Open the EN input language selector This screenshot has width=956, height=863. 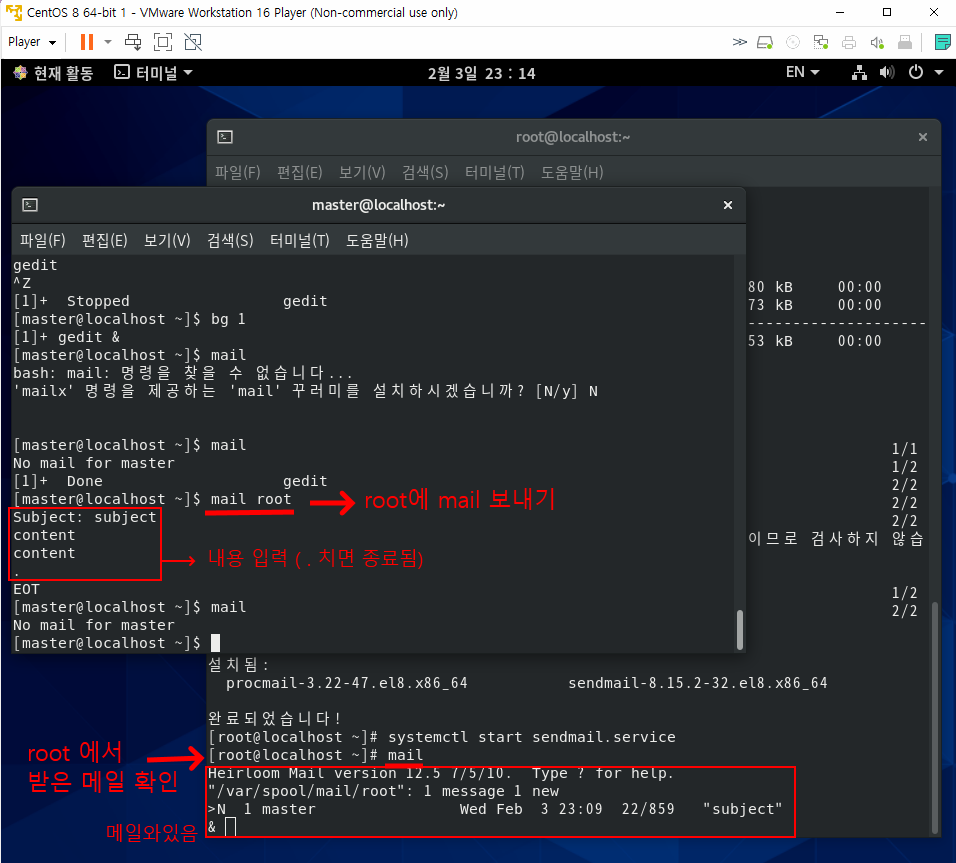pos(802,73)
